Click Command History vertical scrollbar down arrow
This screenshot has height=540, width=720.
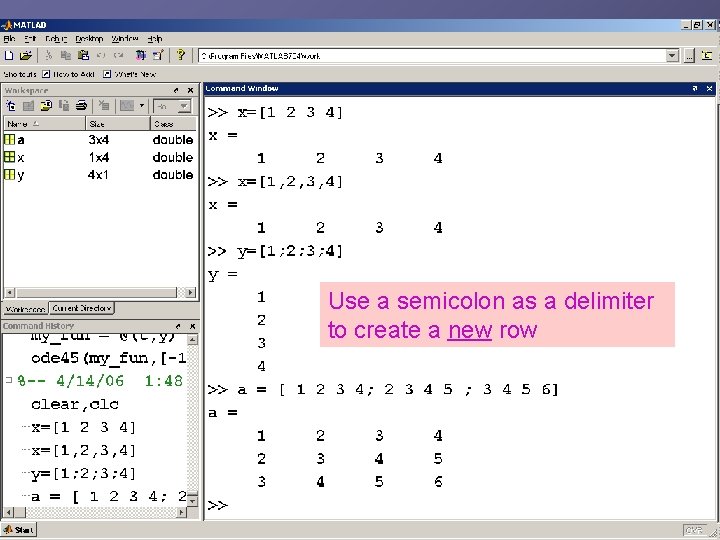(x=193, y=501)
